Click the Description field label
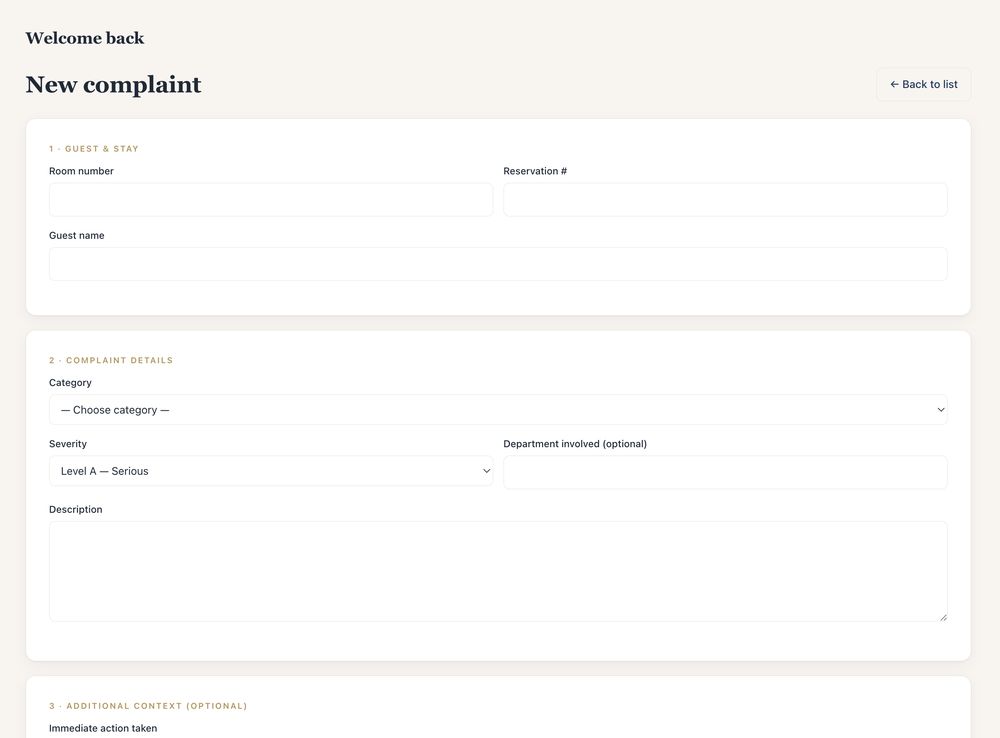This screenshot has width=1000, height=738. [x=75, y=510]
